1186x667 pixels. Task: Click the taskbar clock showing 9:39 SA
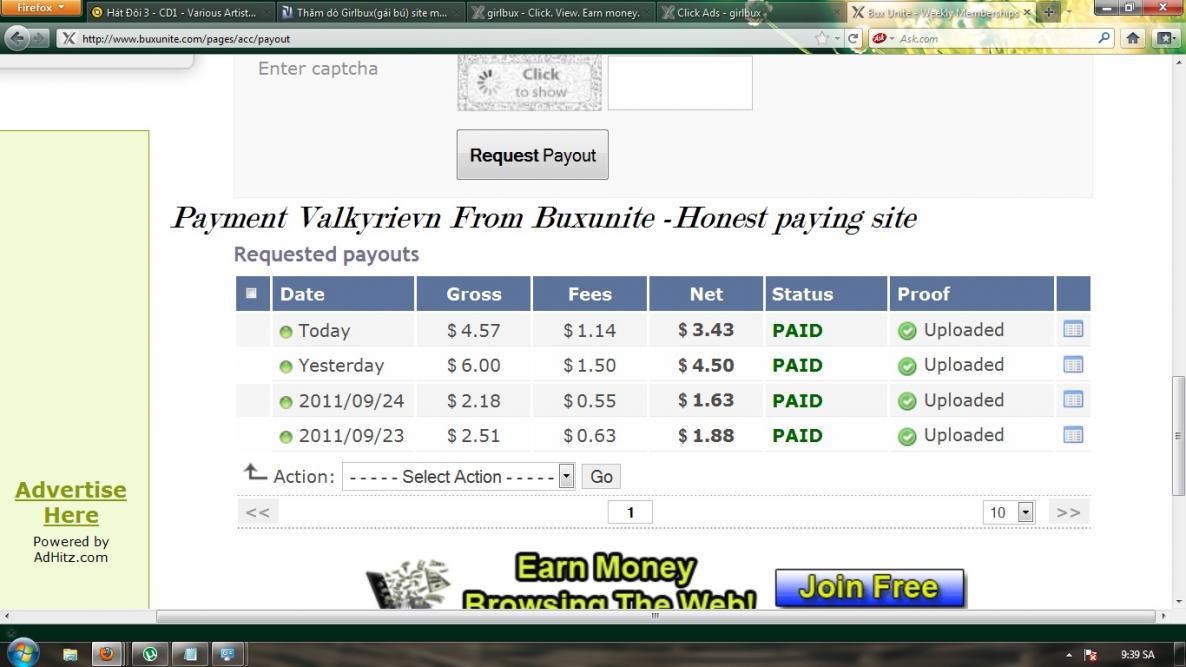coord(1138,655)
